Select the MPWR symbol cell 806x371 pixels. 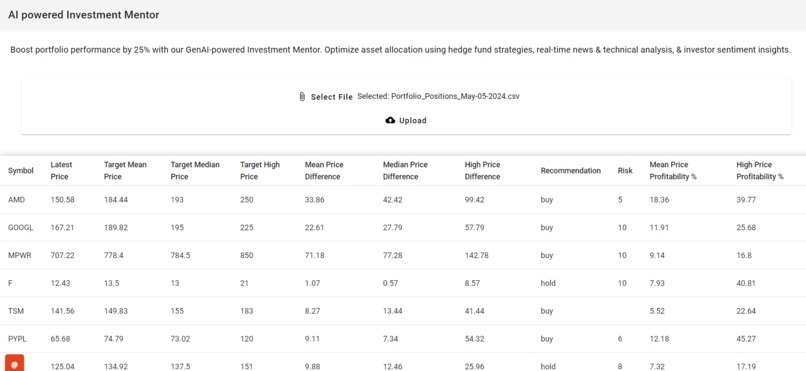pyautogui.click(x=20, y=255)
